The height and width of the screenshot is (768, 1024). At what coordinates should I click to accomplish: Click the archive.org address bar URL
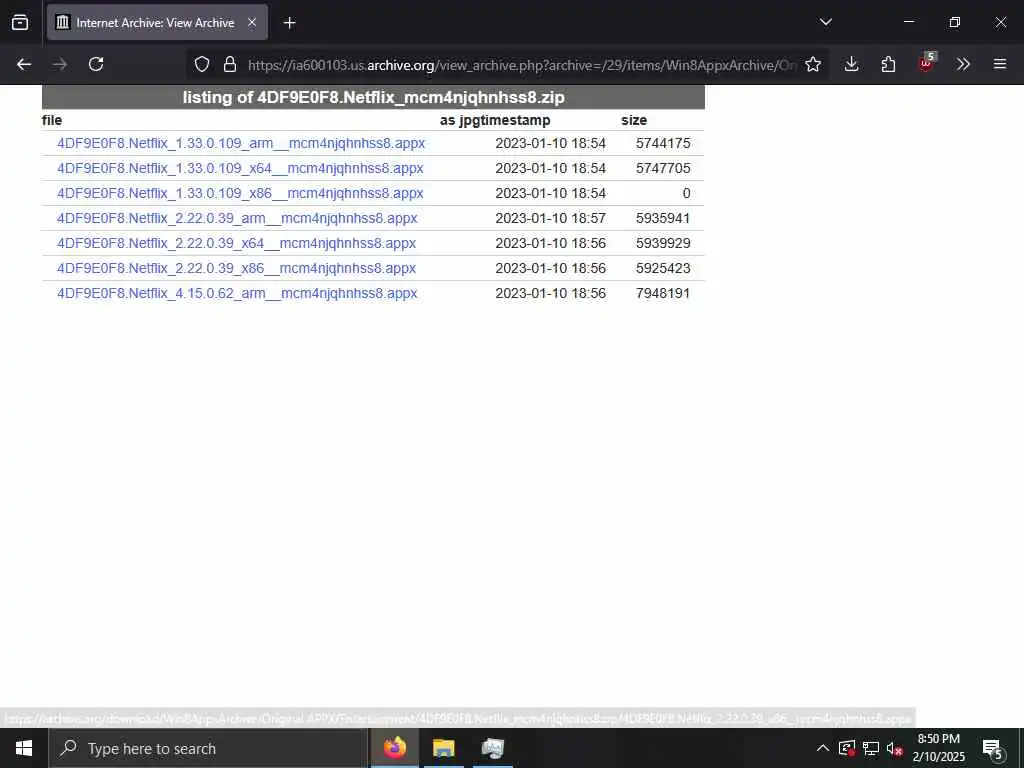pos(521,65)
